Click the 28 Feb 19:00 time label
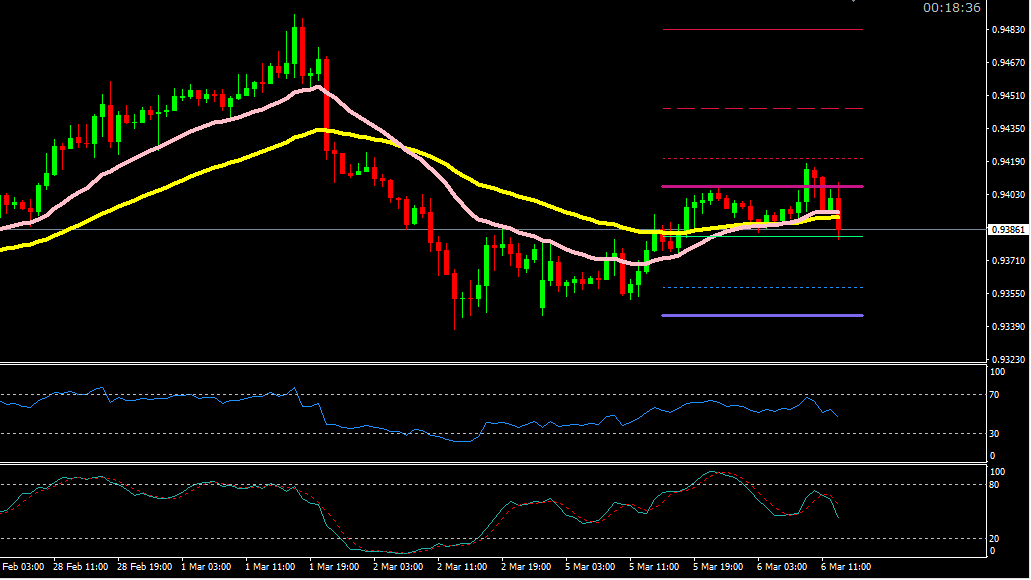1031x580 pixels. tap(145, 567)
